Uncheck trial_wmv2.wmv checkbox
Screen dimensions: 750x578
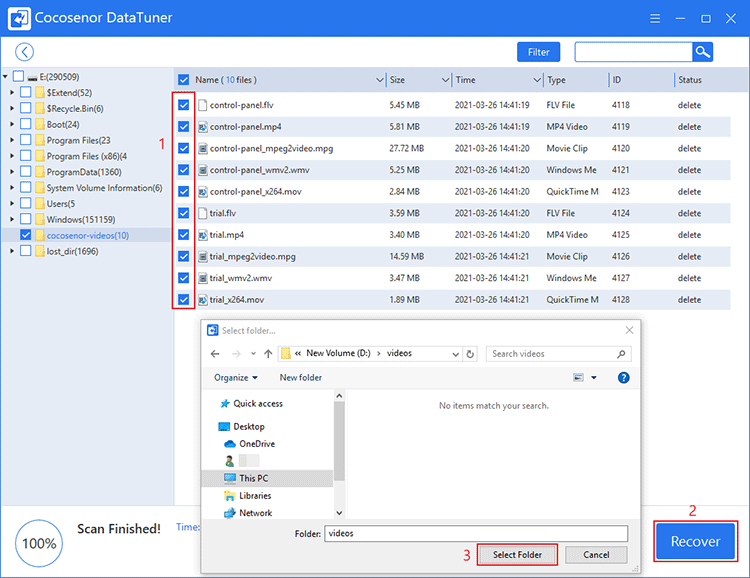tap(184, 278)
